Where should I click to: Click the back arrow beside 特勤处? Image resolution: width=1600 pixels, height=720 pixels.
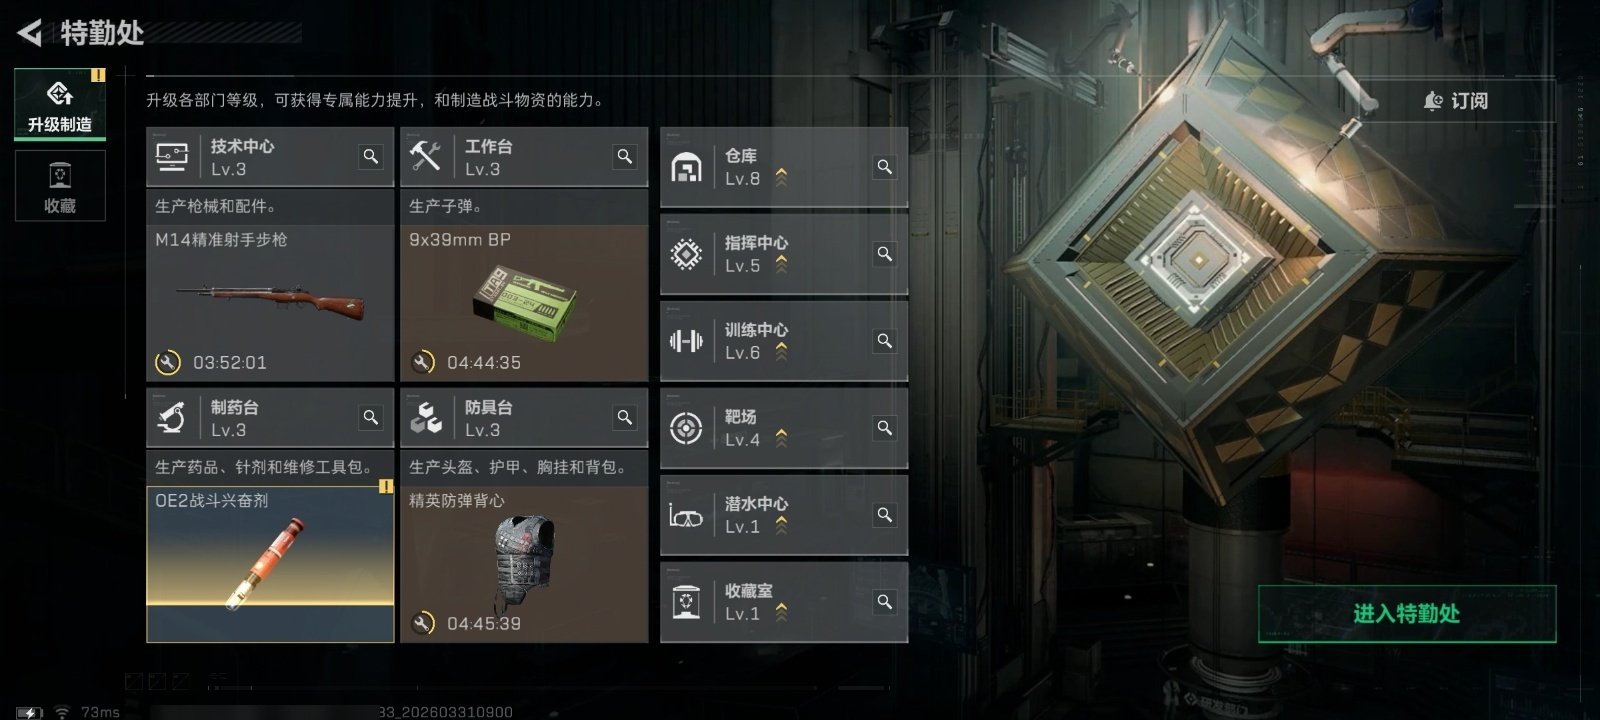click(30, 33)
